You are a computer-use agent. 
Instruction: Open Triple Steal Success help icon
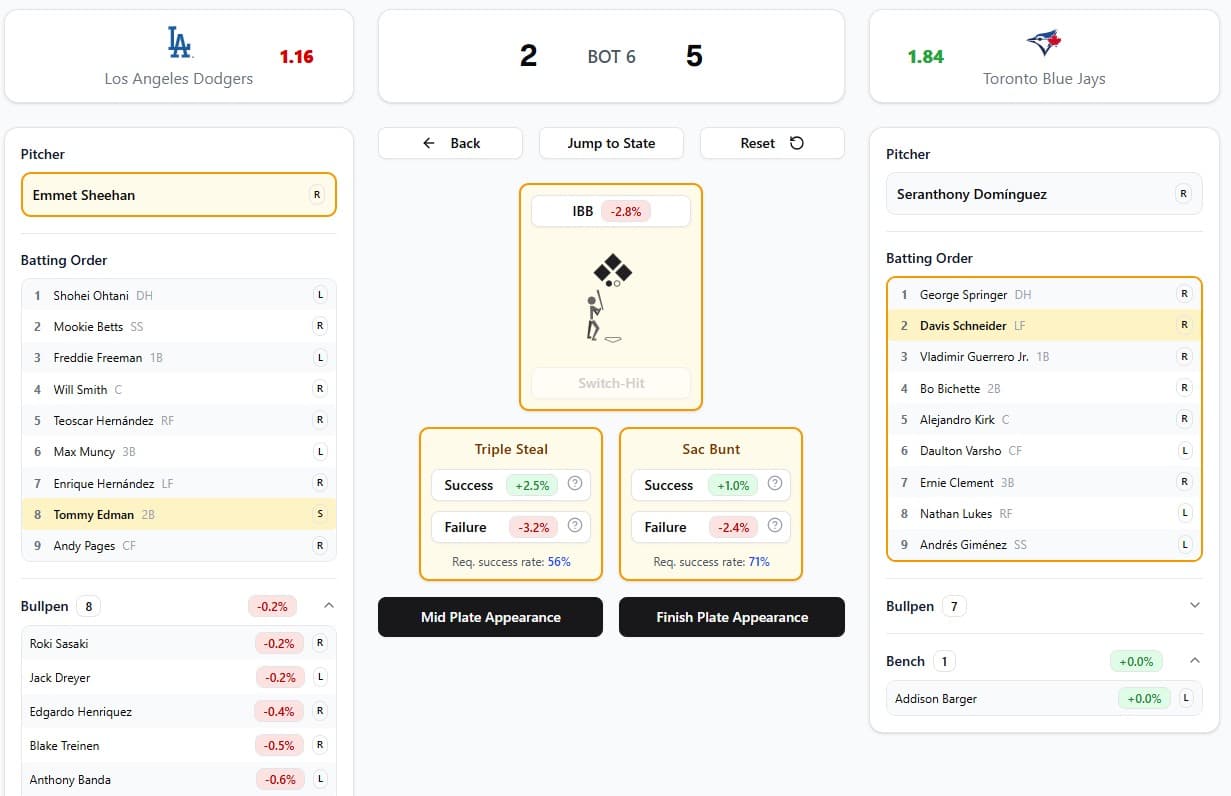(x=575, y=484)
